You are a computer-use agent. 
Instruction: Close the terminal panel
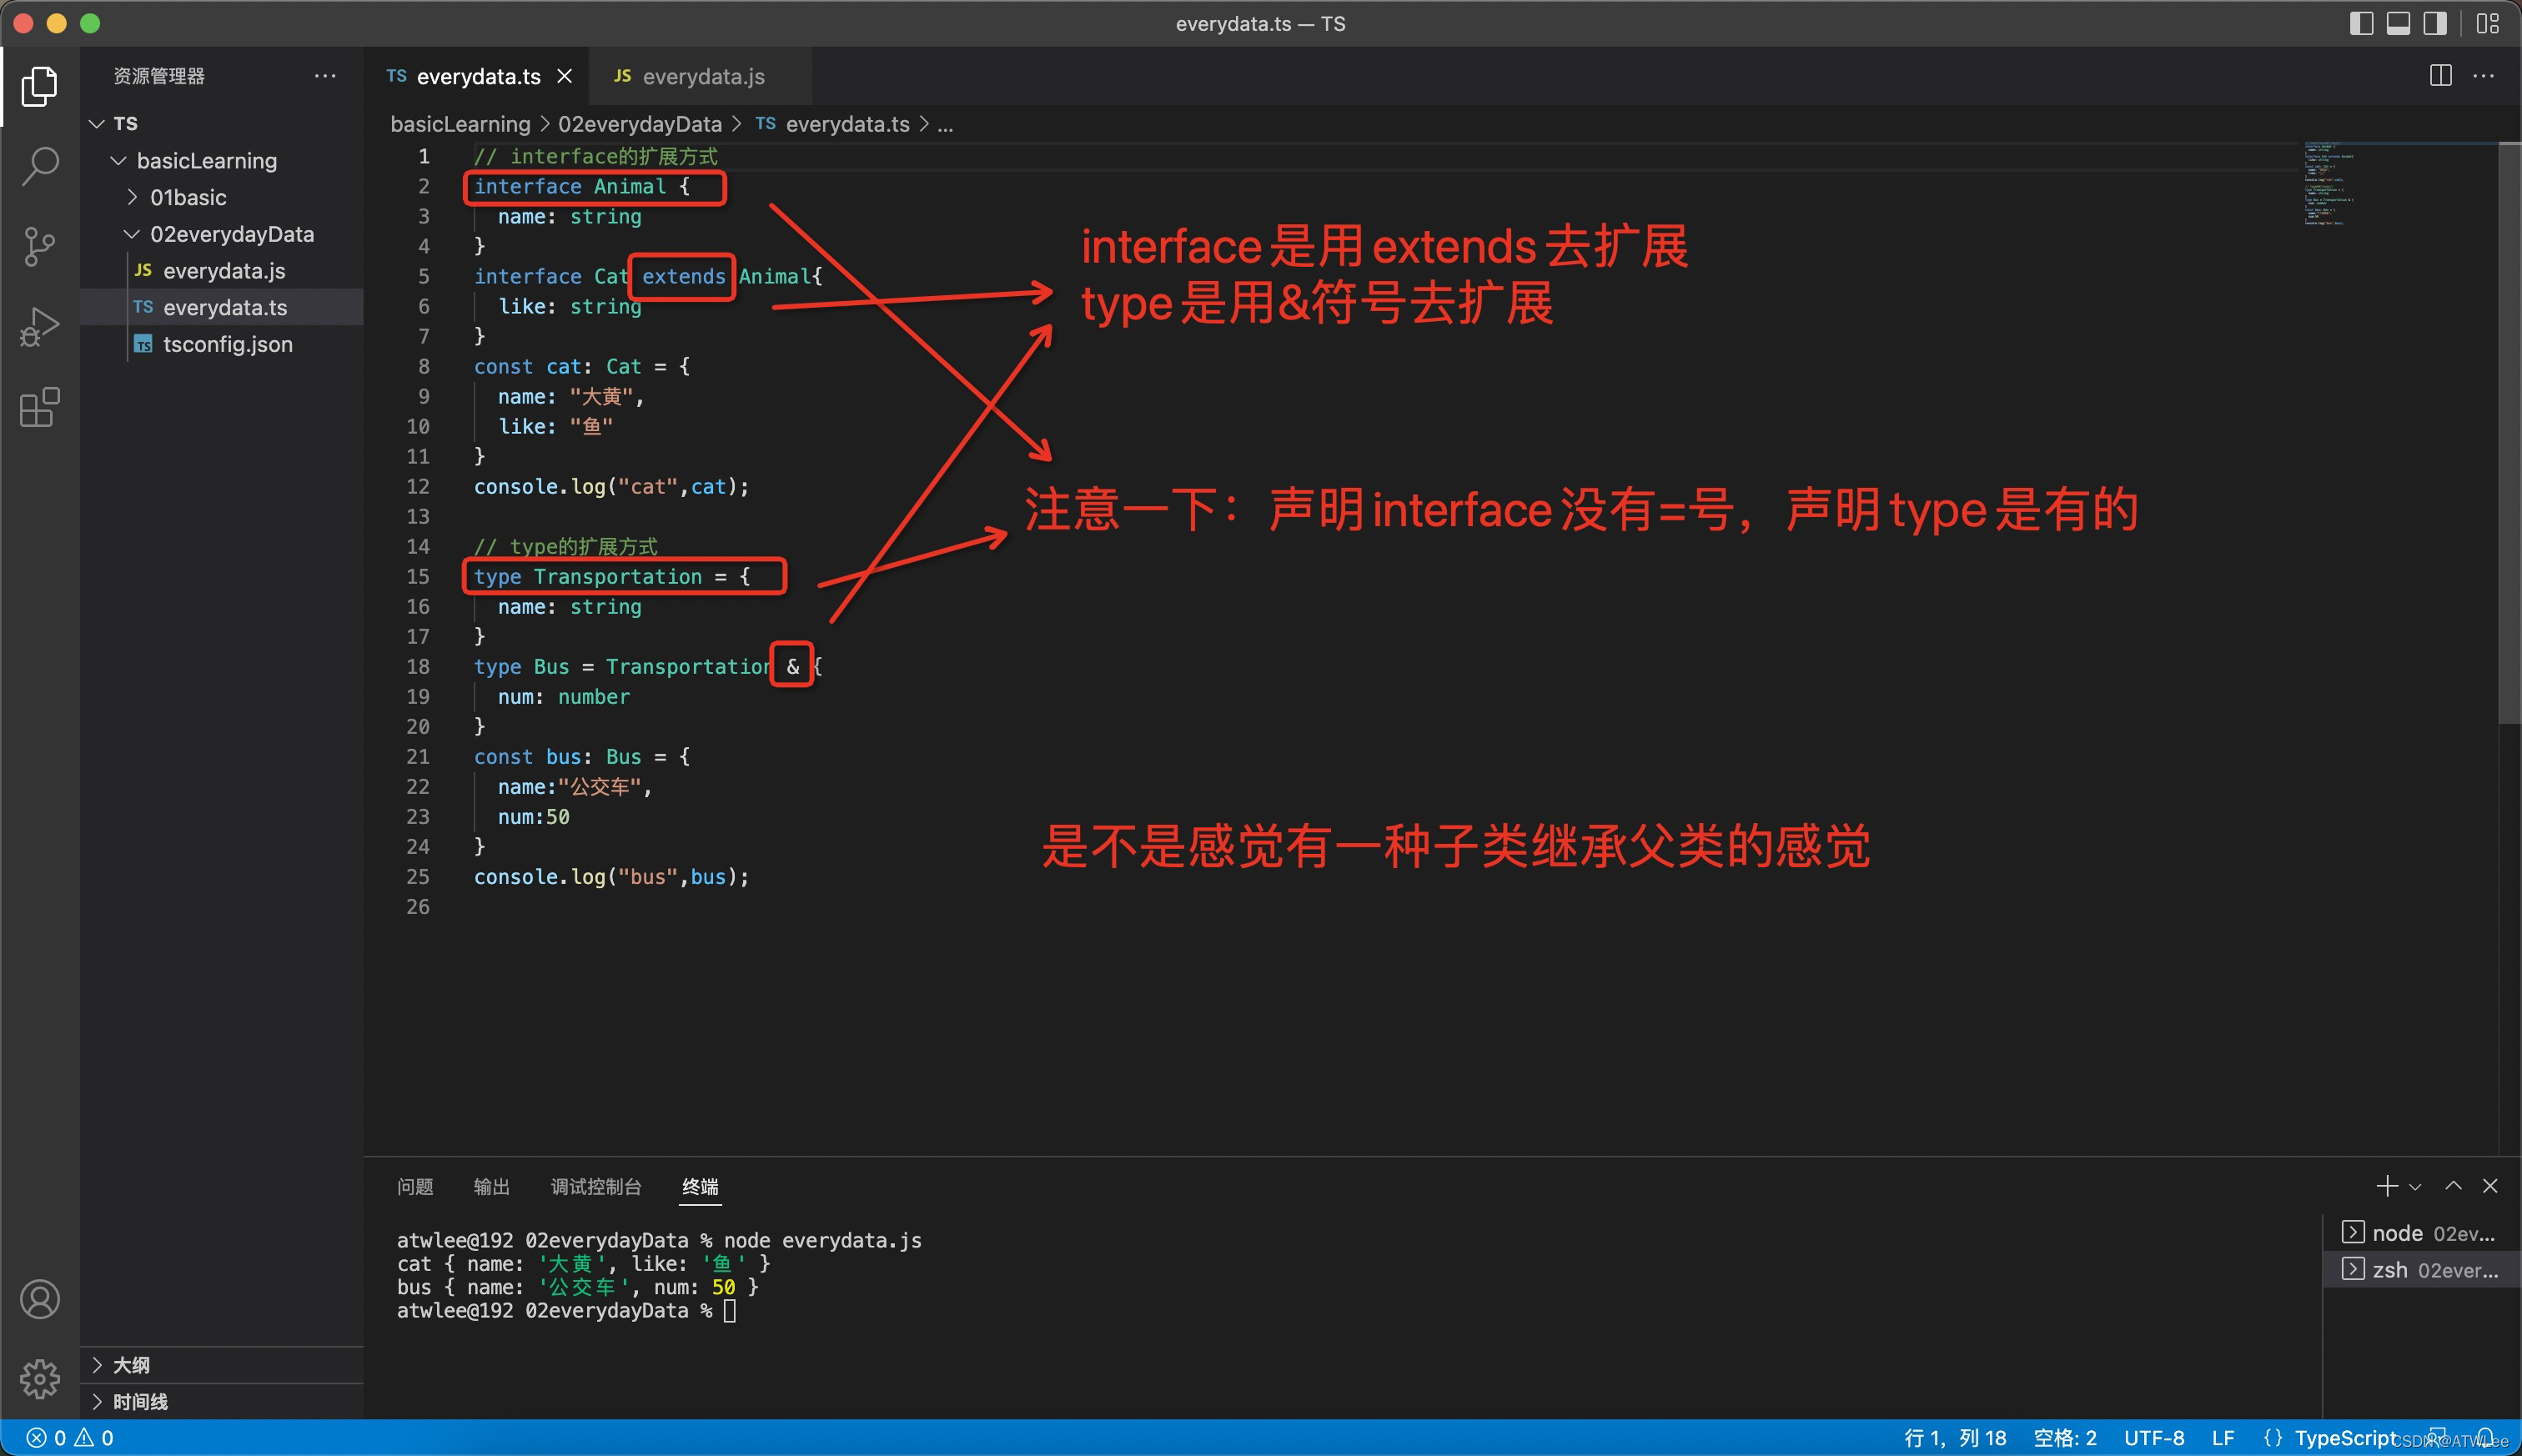2490,1186
